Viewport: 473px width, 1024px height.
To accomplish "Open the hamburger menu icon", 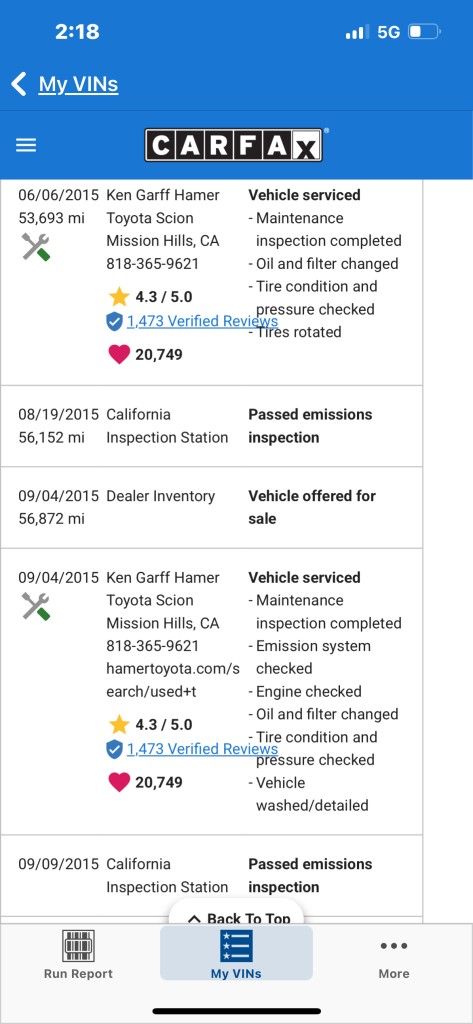I will click(x=25, y=145).
